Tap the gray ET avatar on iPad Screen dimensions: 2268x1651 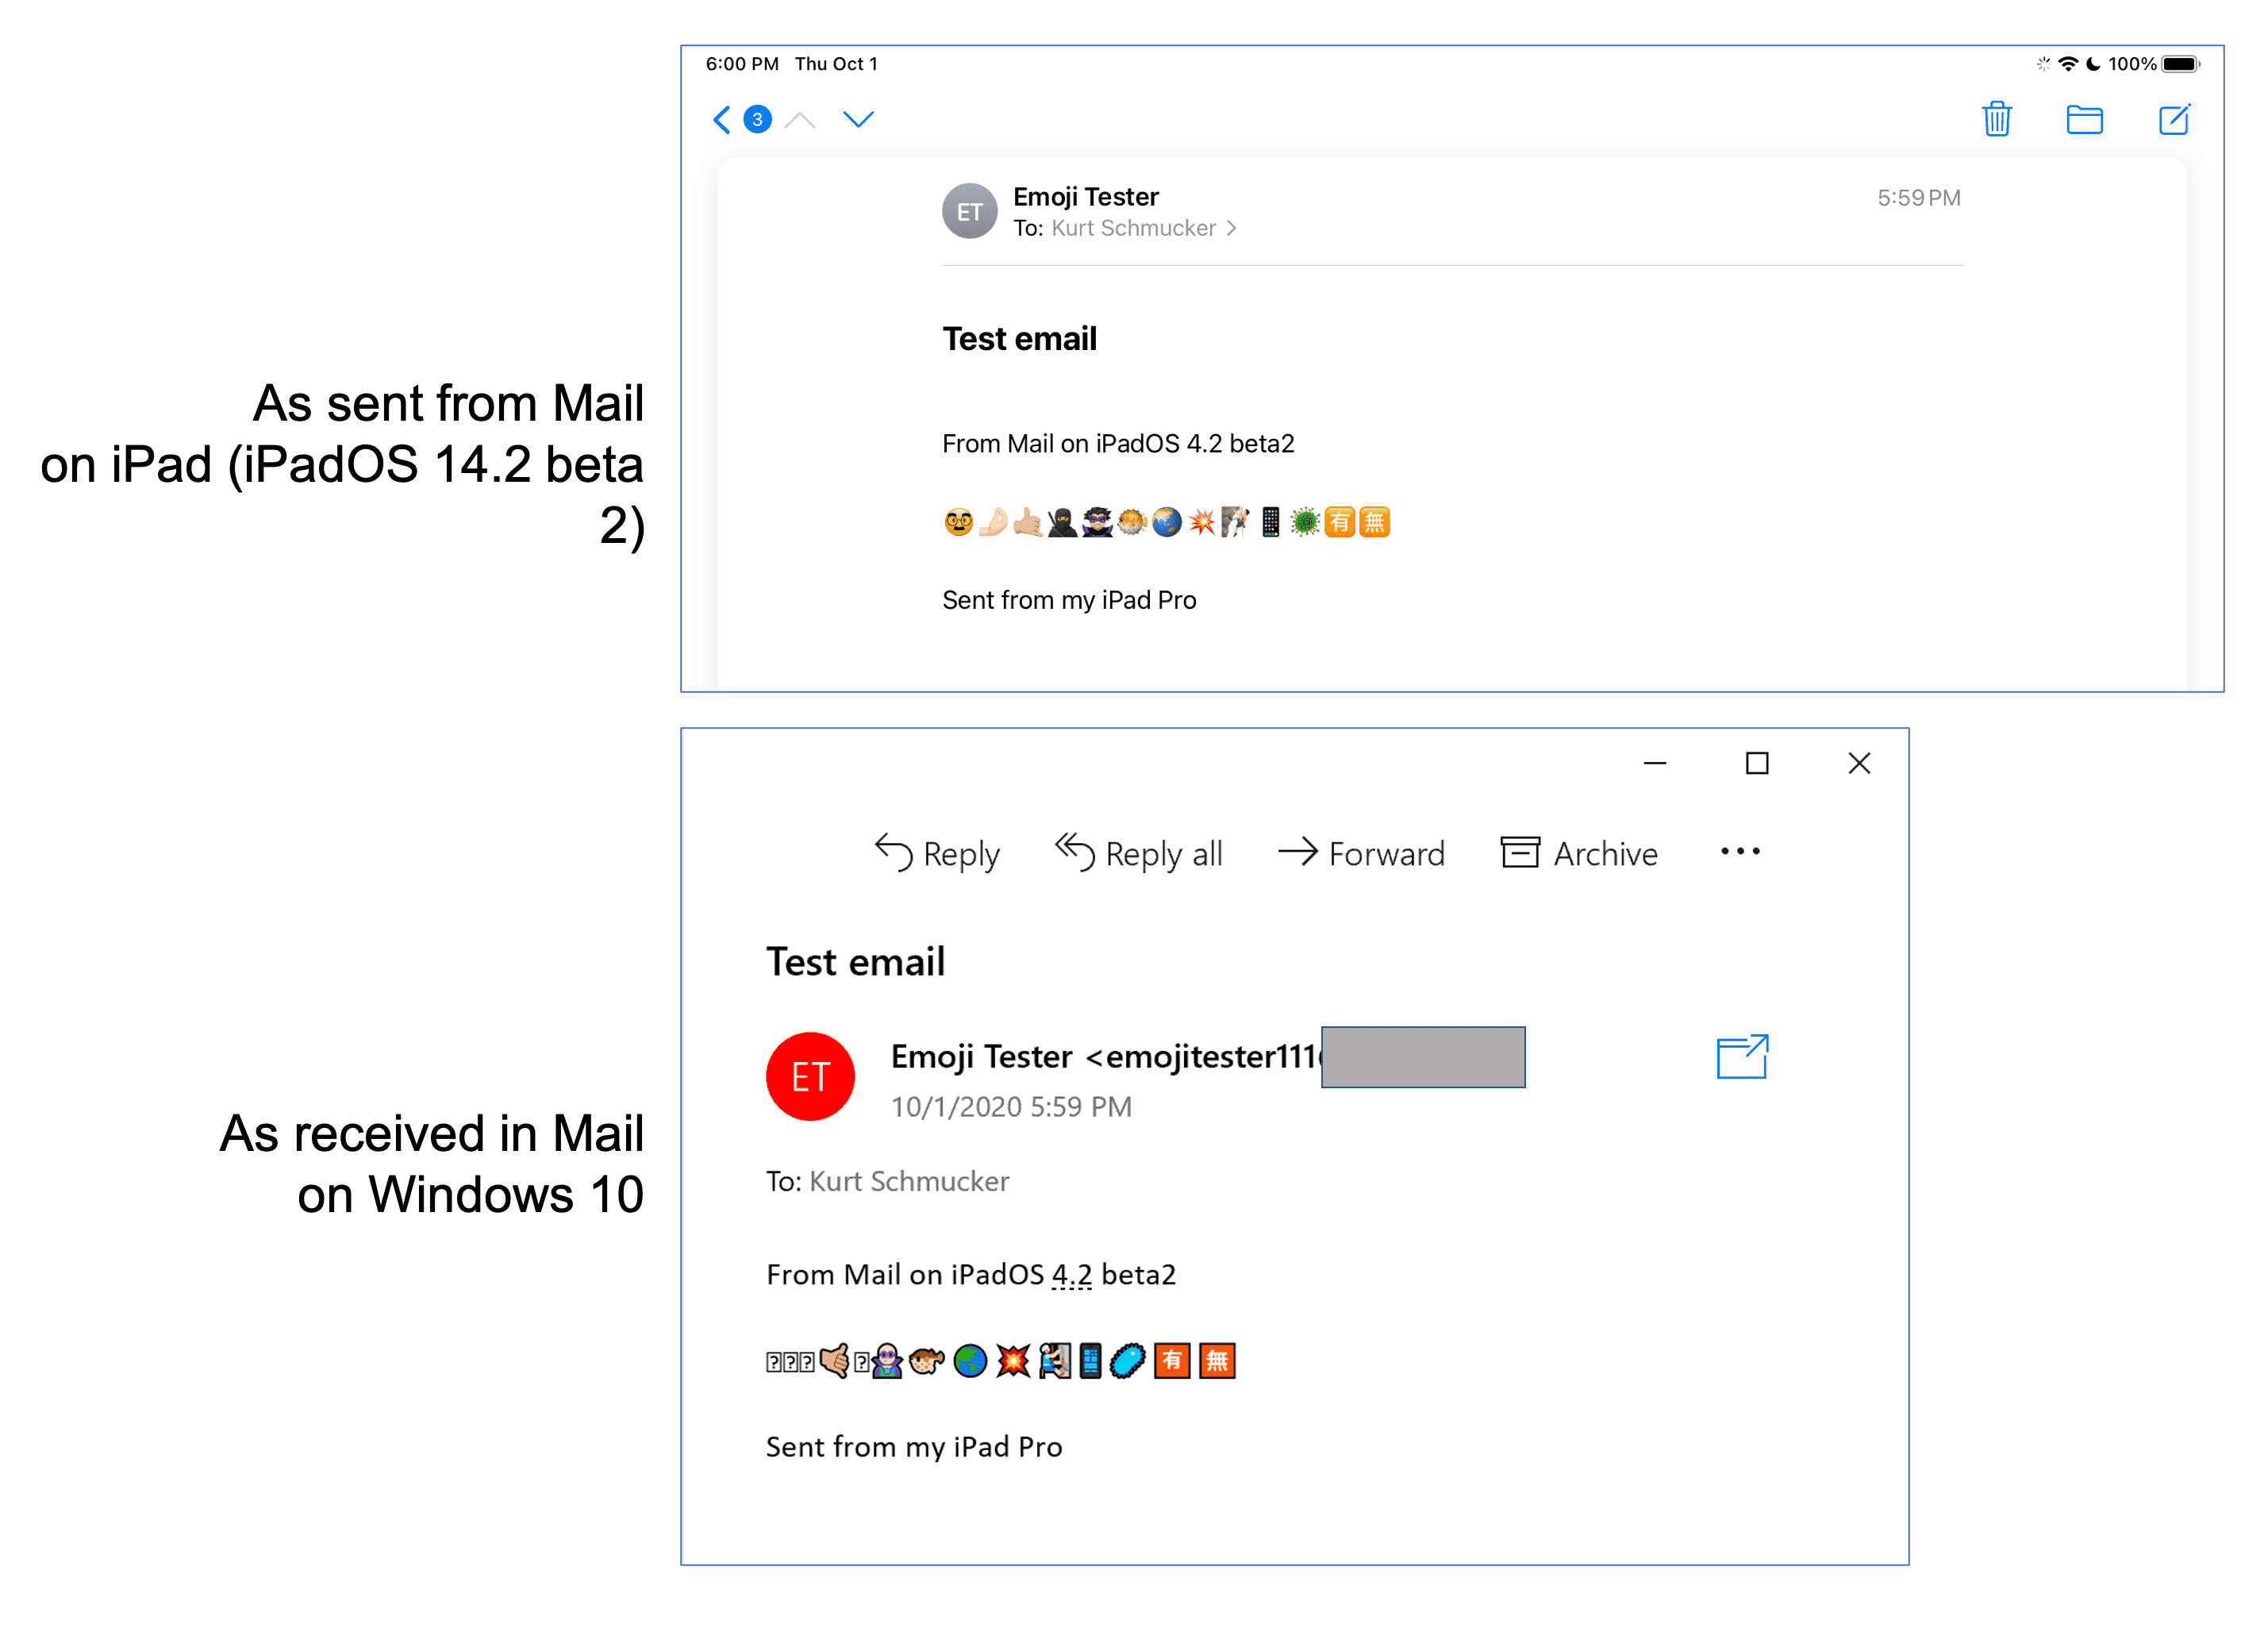(x=969, y=211)
